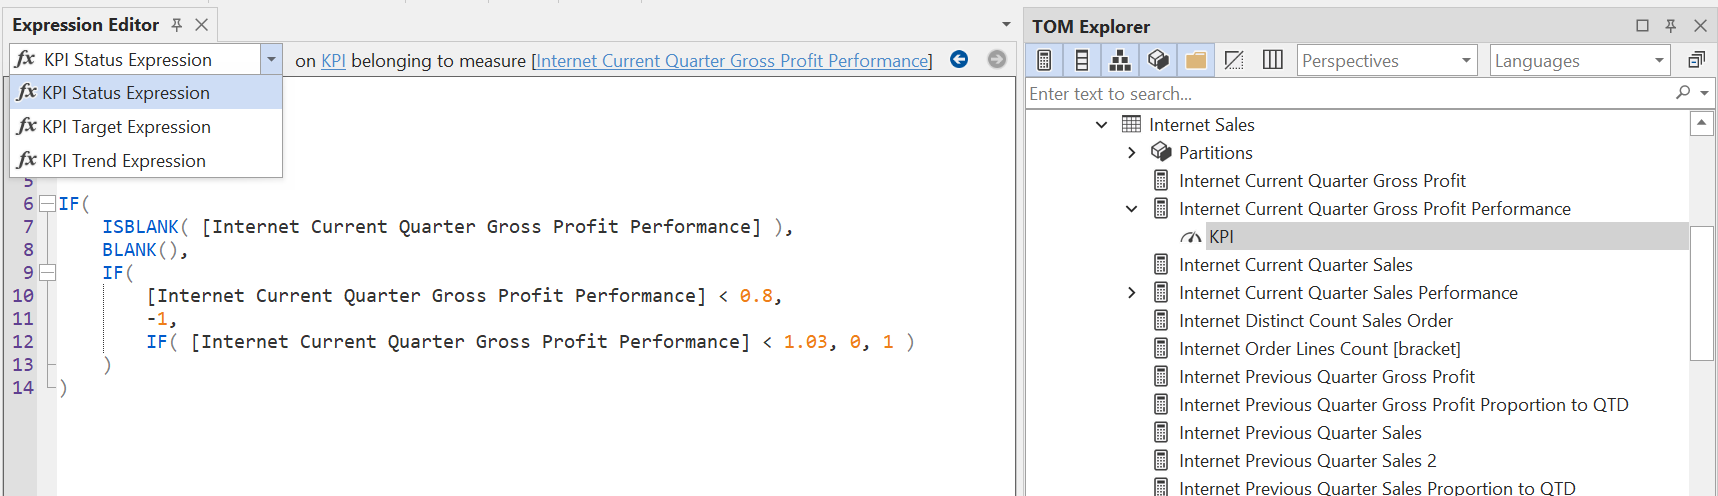Pin the Expression Editor tab
Image resolution: width=1718 pixels, height=496 pixels.
pyautogui.click(x=177, y=25)
